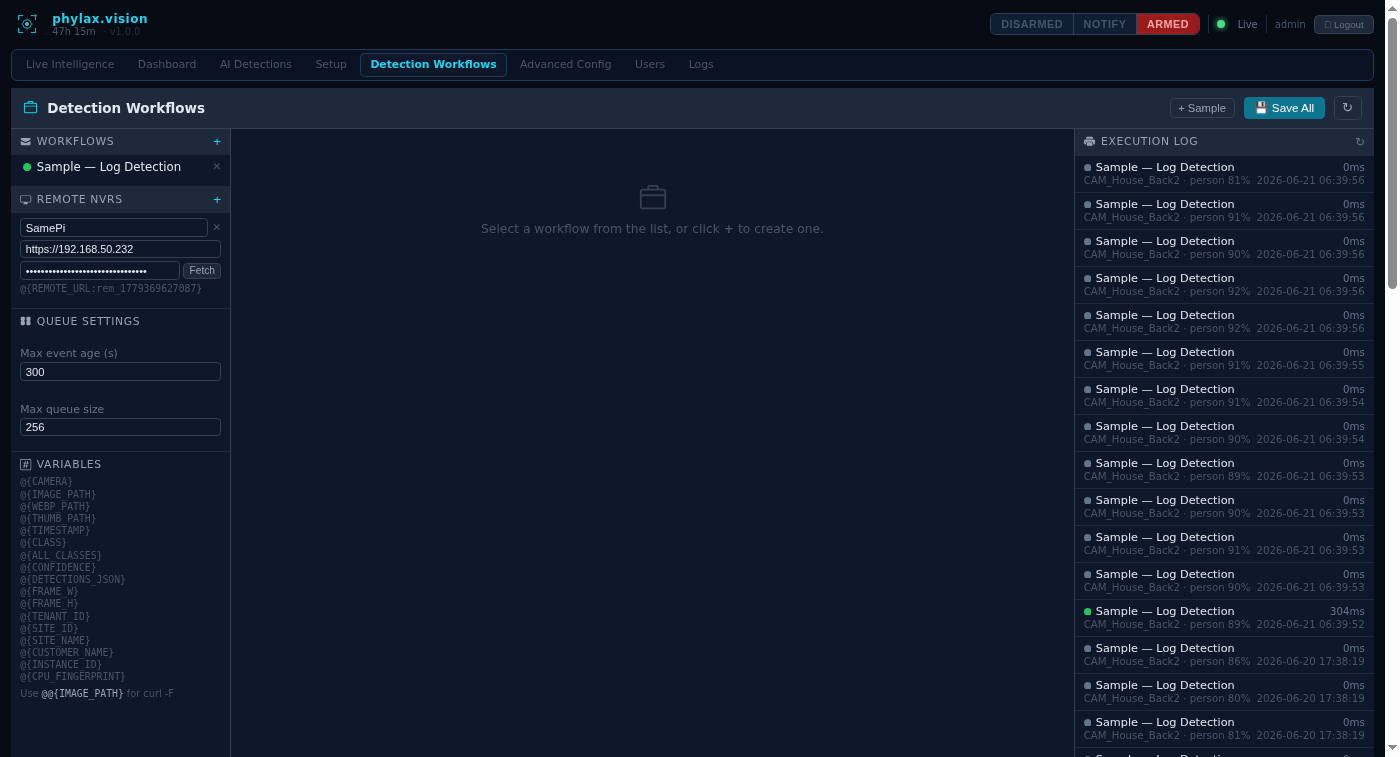
Task: Click Save All button
Action: 1284,108
